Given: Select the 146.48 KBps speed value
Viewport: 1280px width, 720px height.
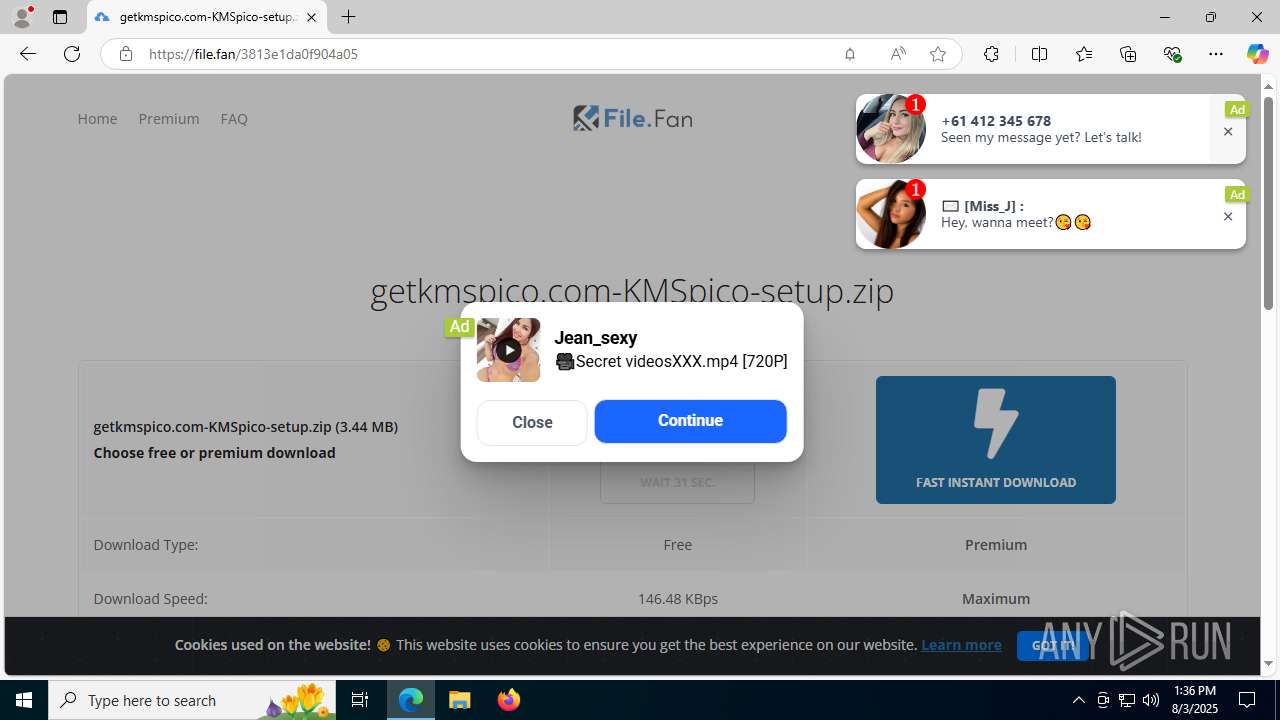Looking at the screenshot, I should point(677,599).
